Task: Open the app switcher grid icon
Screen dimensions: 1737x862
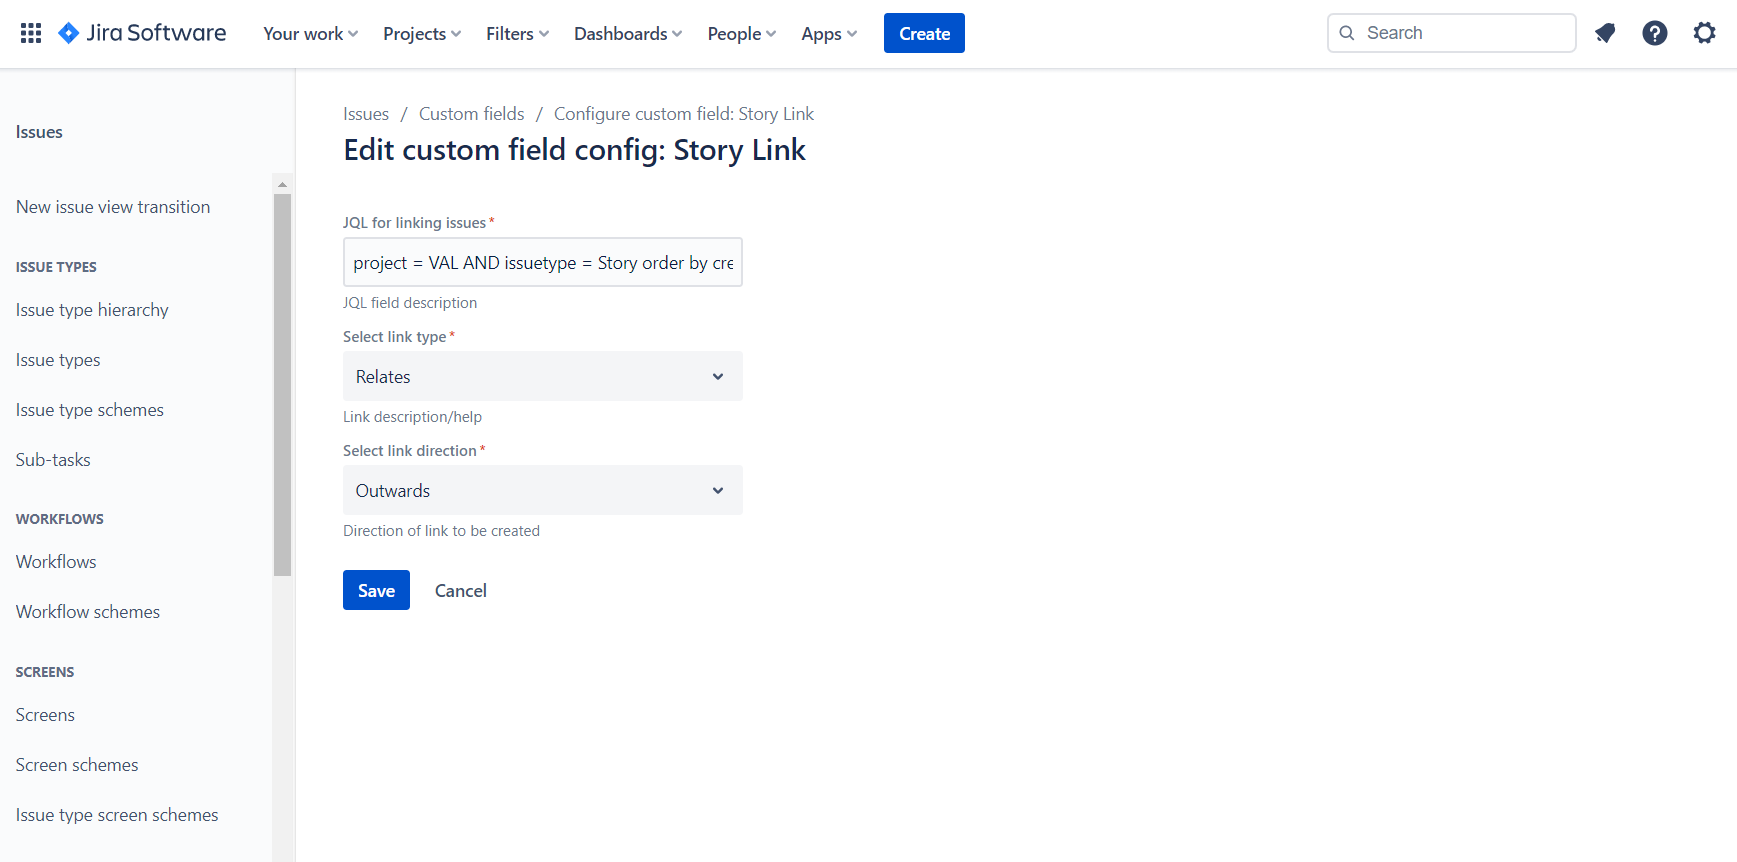Action: 31,33
